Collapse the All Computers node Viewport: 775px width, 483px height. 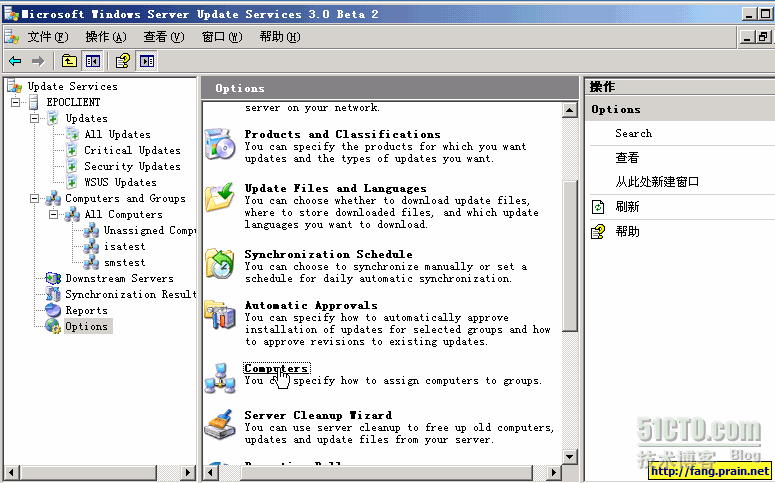(53, 215)
